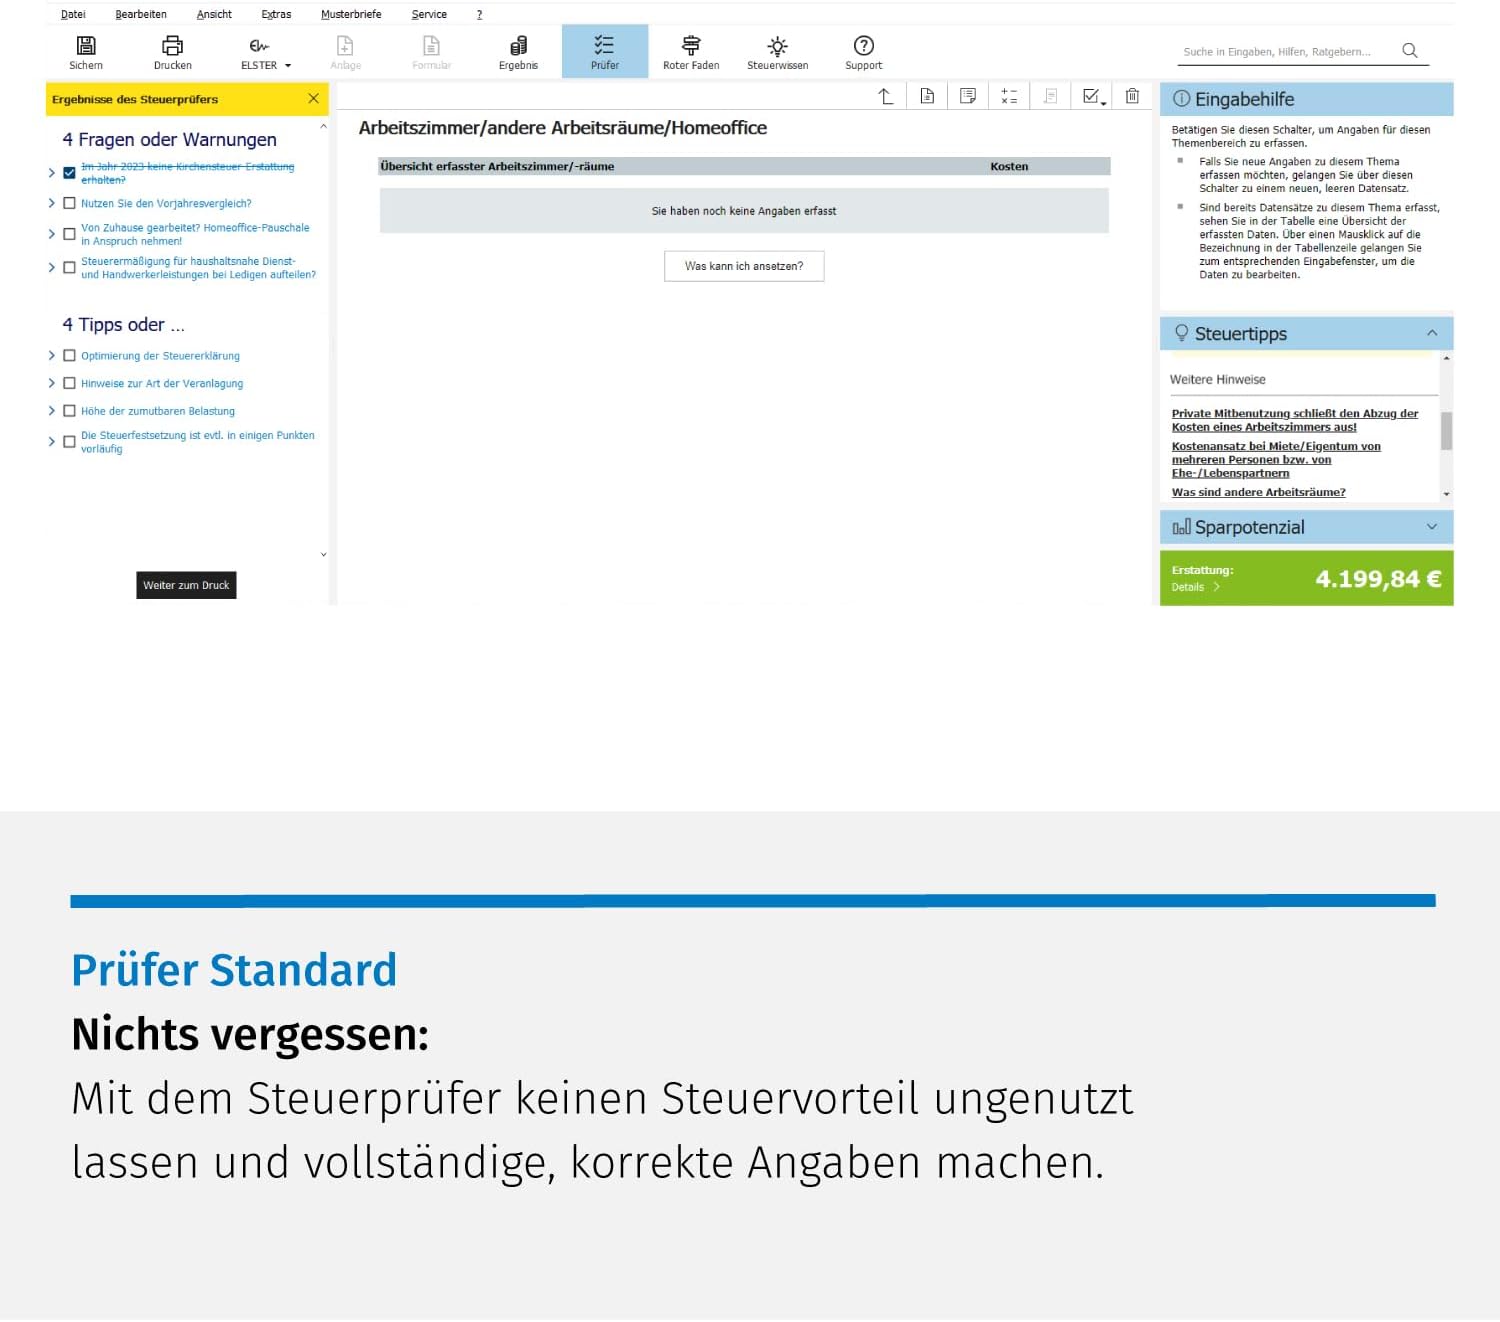Open Erstattung Details link
Screen dimensions: 1500x1322
tap(1195, 587)
